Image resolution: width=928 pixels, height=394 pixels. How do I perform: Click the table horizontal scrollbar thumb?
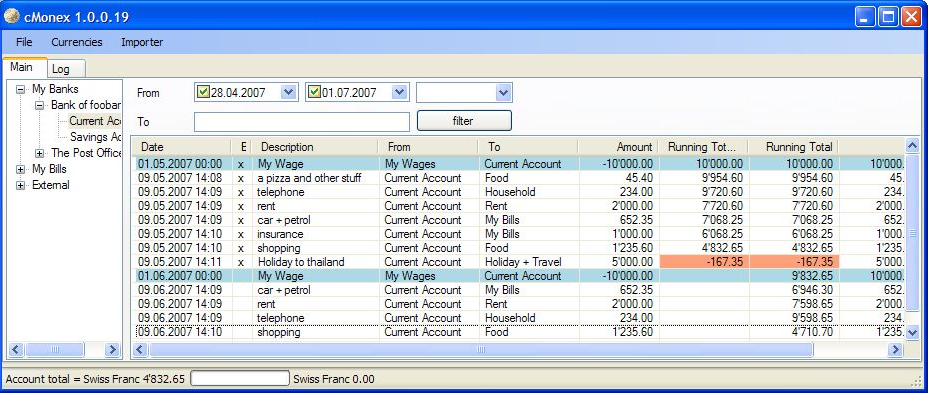481,350
